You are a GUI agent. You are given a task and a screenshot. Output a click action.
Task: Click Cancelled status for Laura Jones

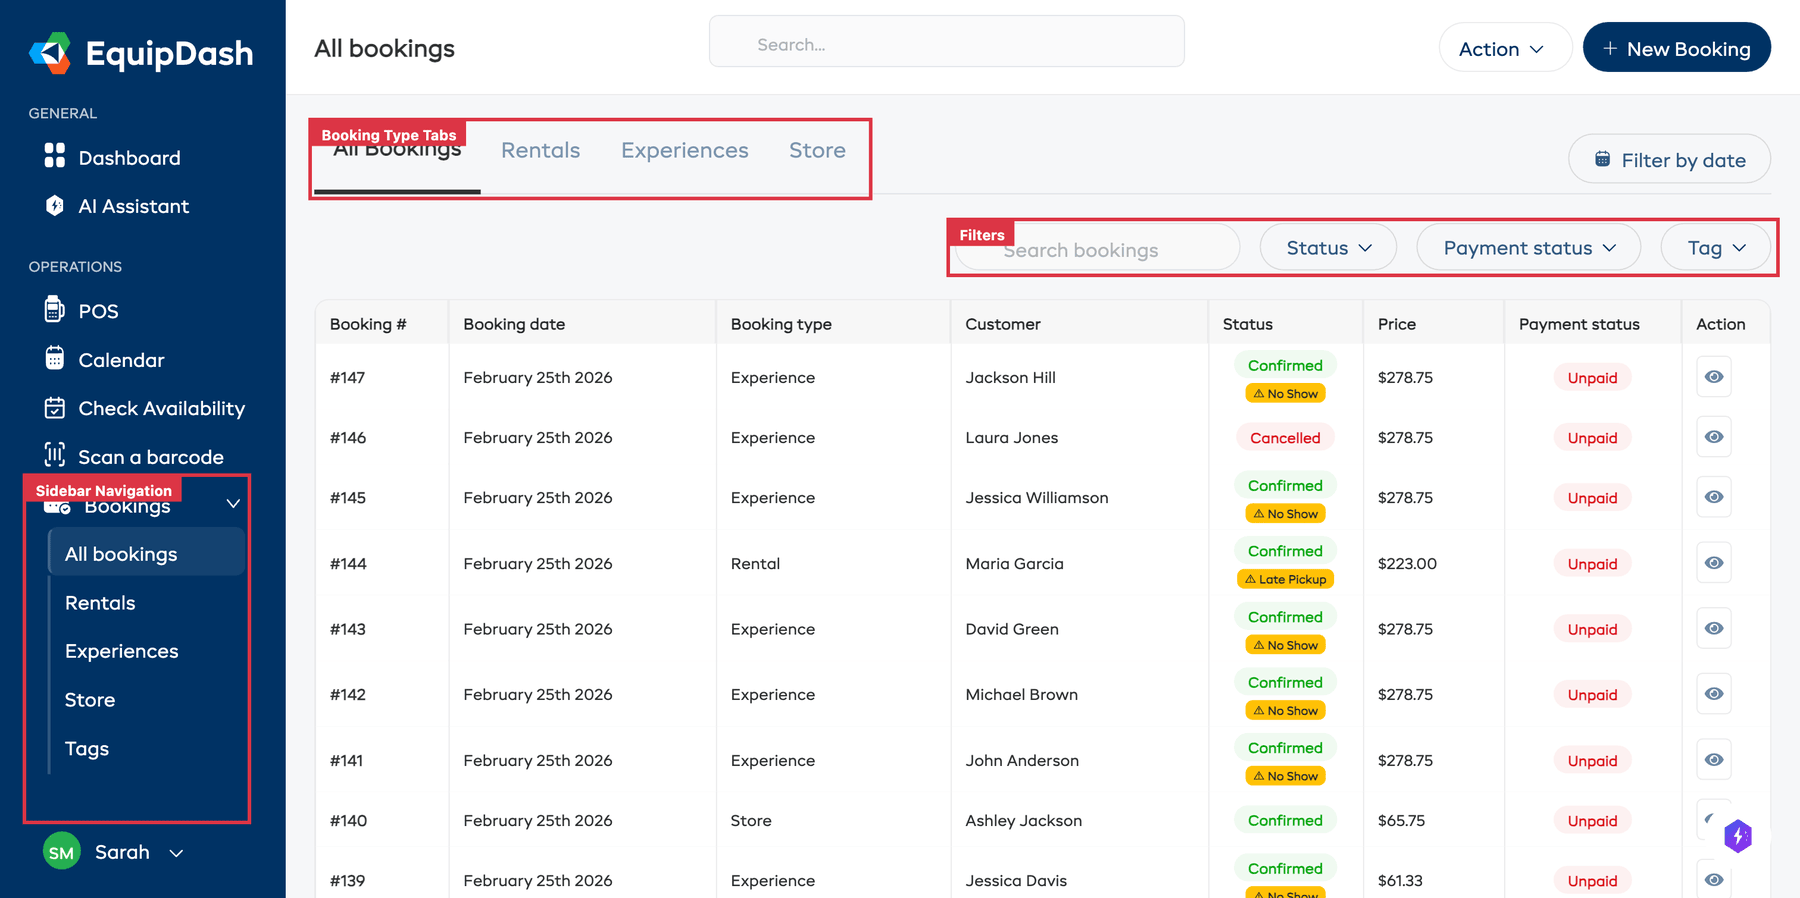pyautogui.click(x=1285, y=438)
